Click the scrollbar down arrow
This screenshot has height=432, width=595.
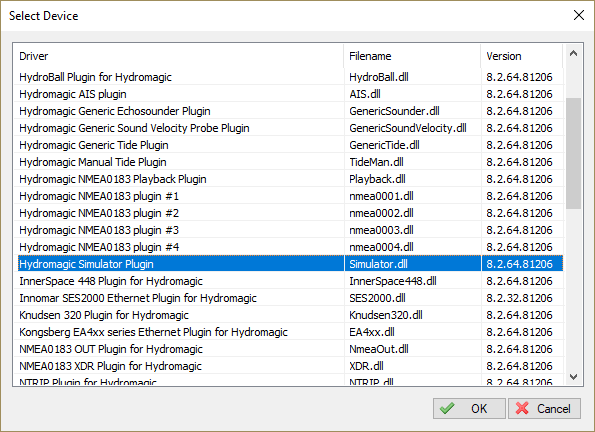pyautogui.click(x=573, y=377)
